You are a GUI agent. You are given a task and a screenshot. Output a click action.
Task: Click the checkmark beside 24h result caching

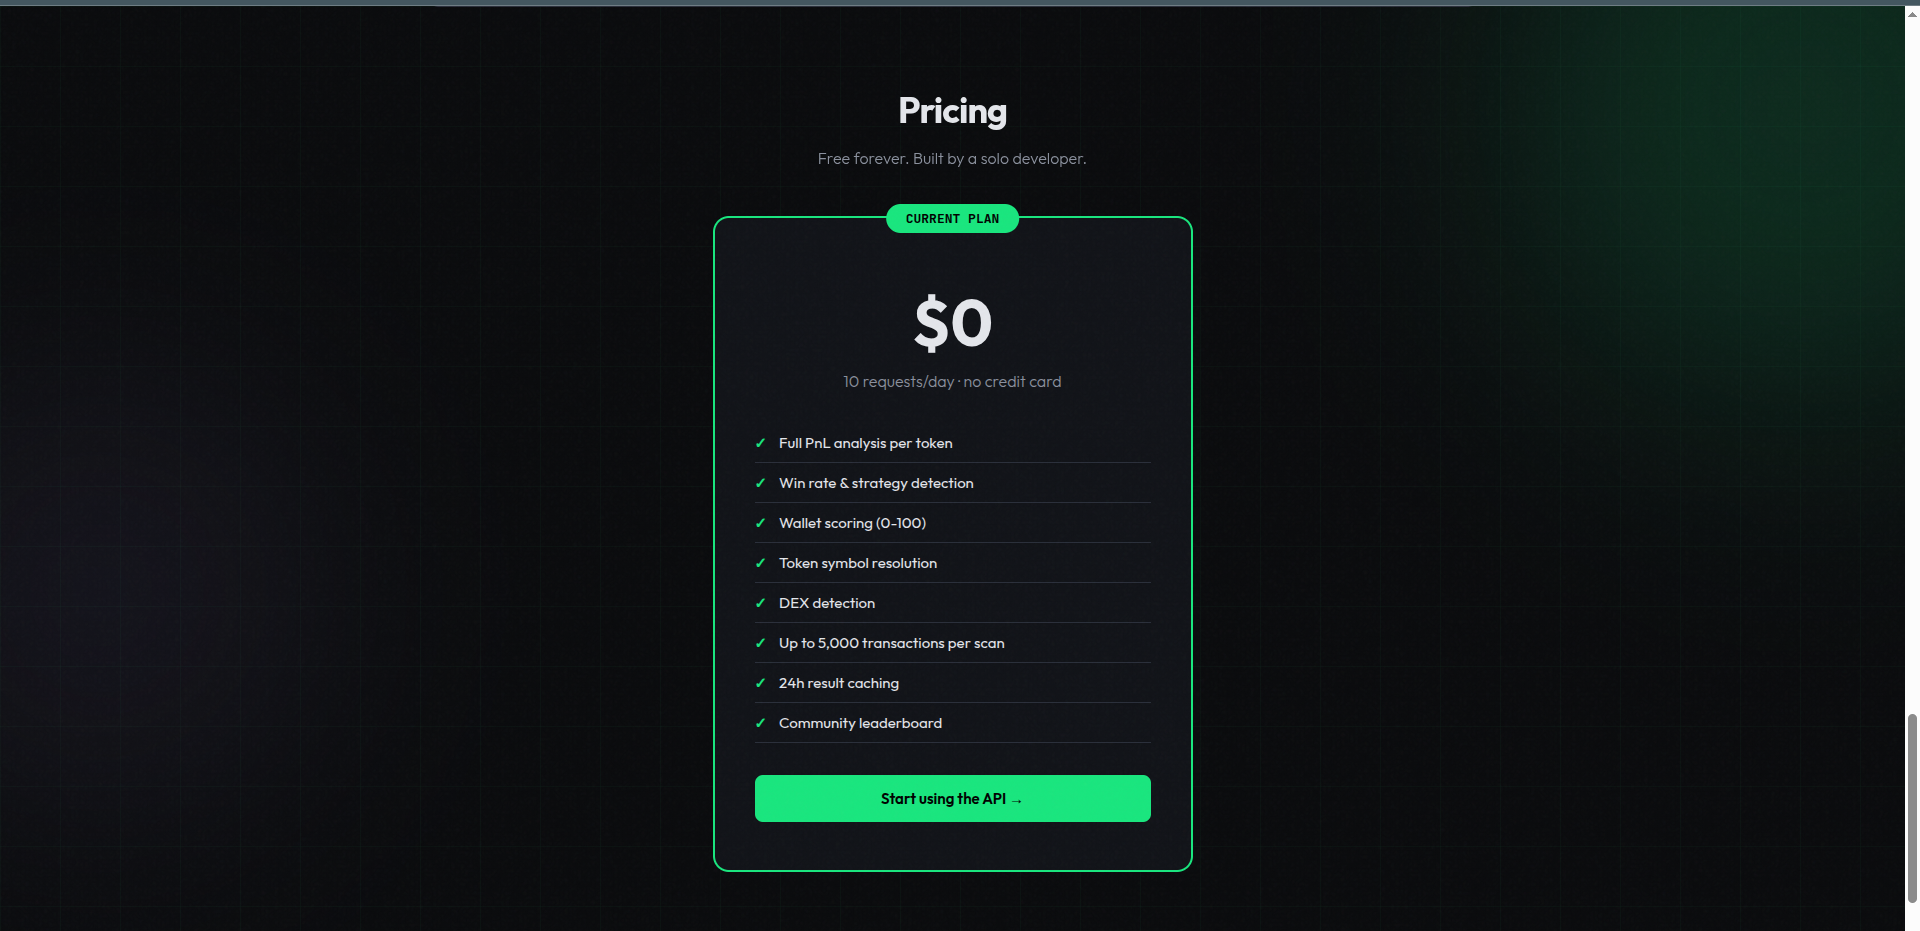[762, 683]
